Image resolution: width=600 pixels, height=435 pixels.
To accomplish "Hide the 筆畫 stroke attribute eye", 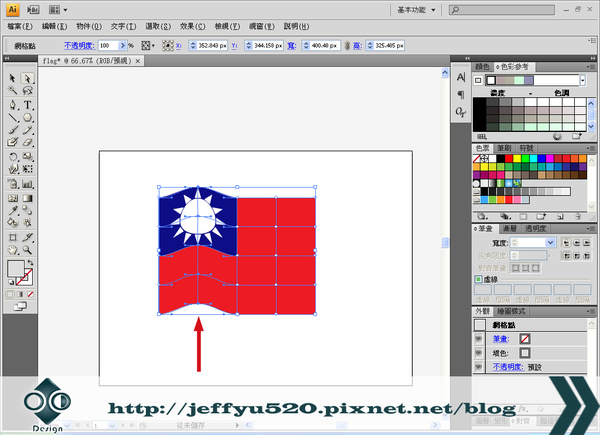I will coord(478,339).
